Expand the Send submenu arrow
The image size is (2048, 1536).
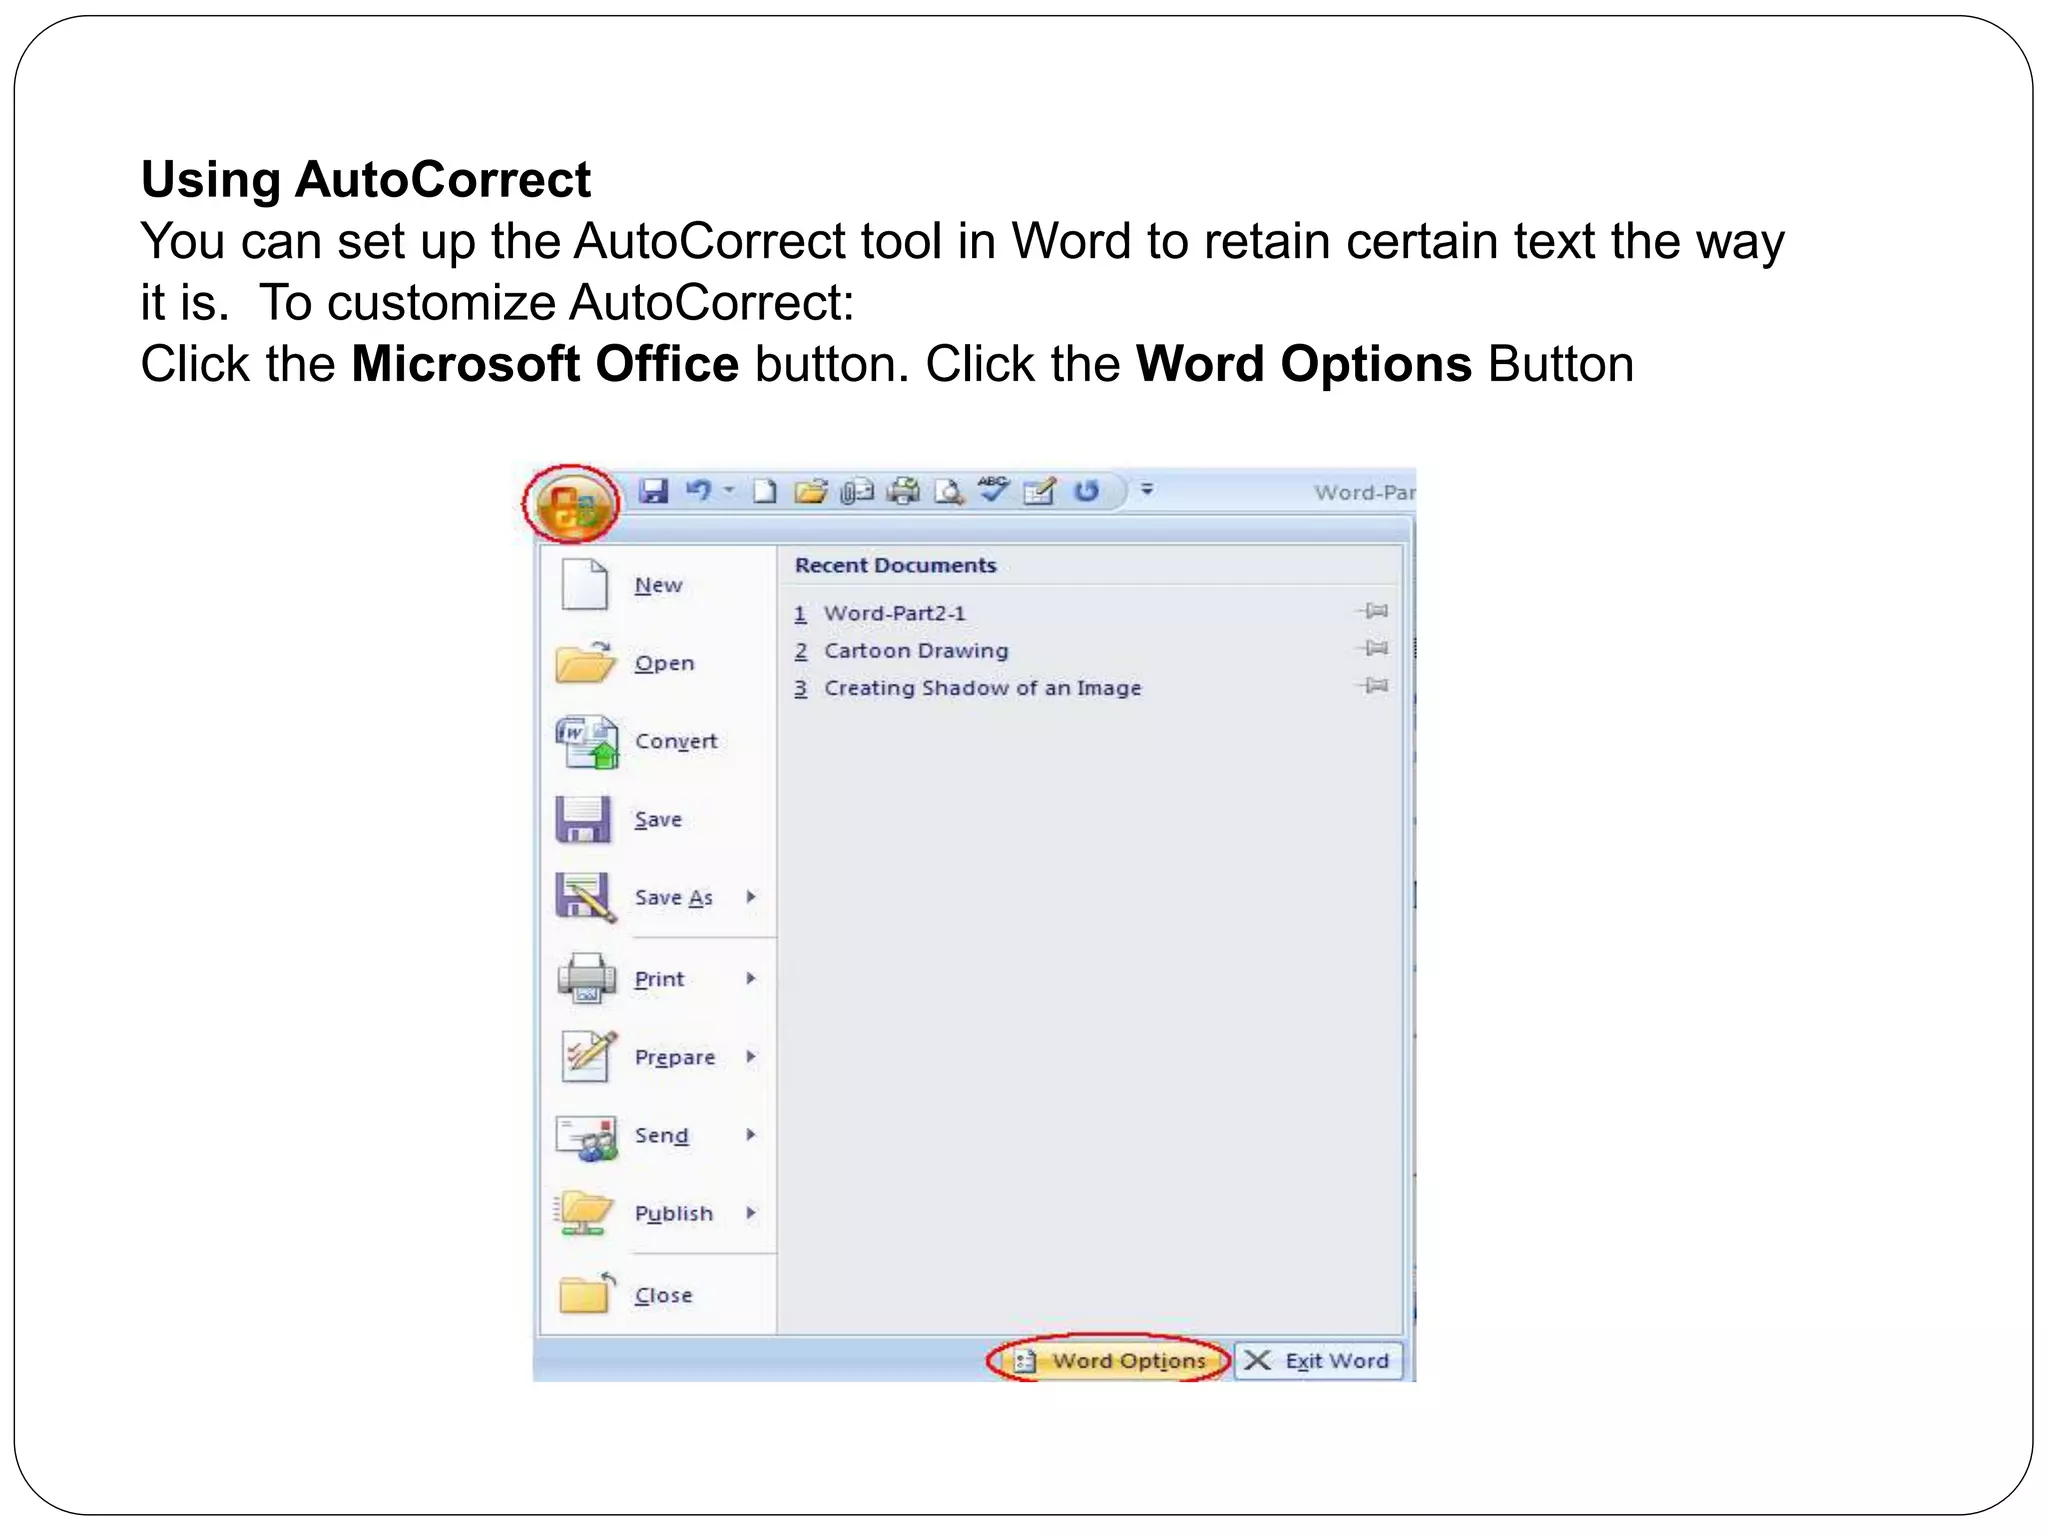coord(750,1135)
